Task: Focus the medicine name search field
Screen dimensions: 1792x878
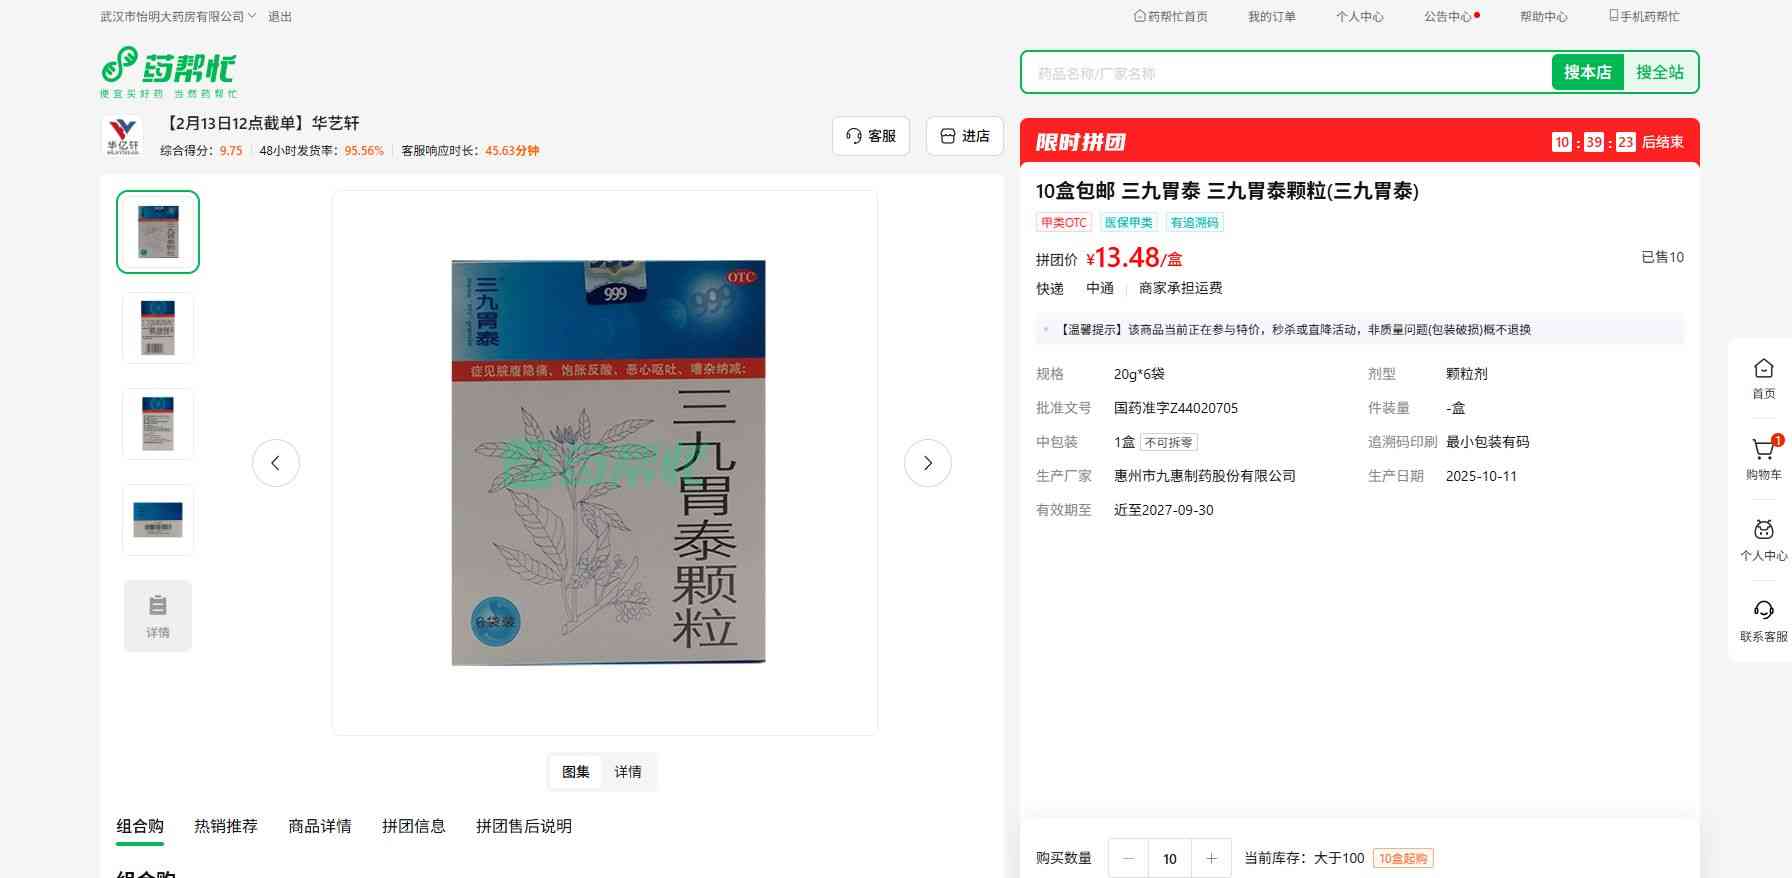Action: tap(1285, 73)
